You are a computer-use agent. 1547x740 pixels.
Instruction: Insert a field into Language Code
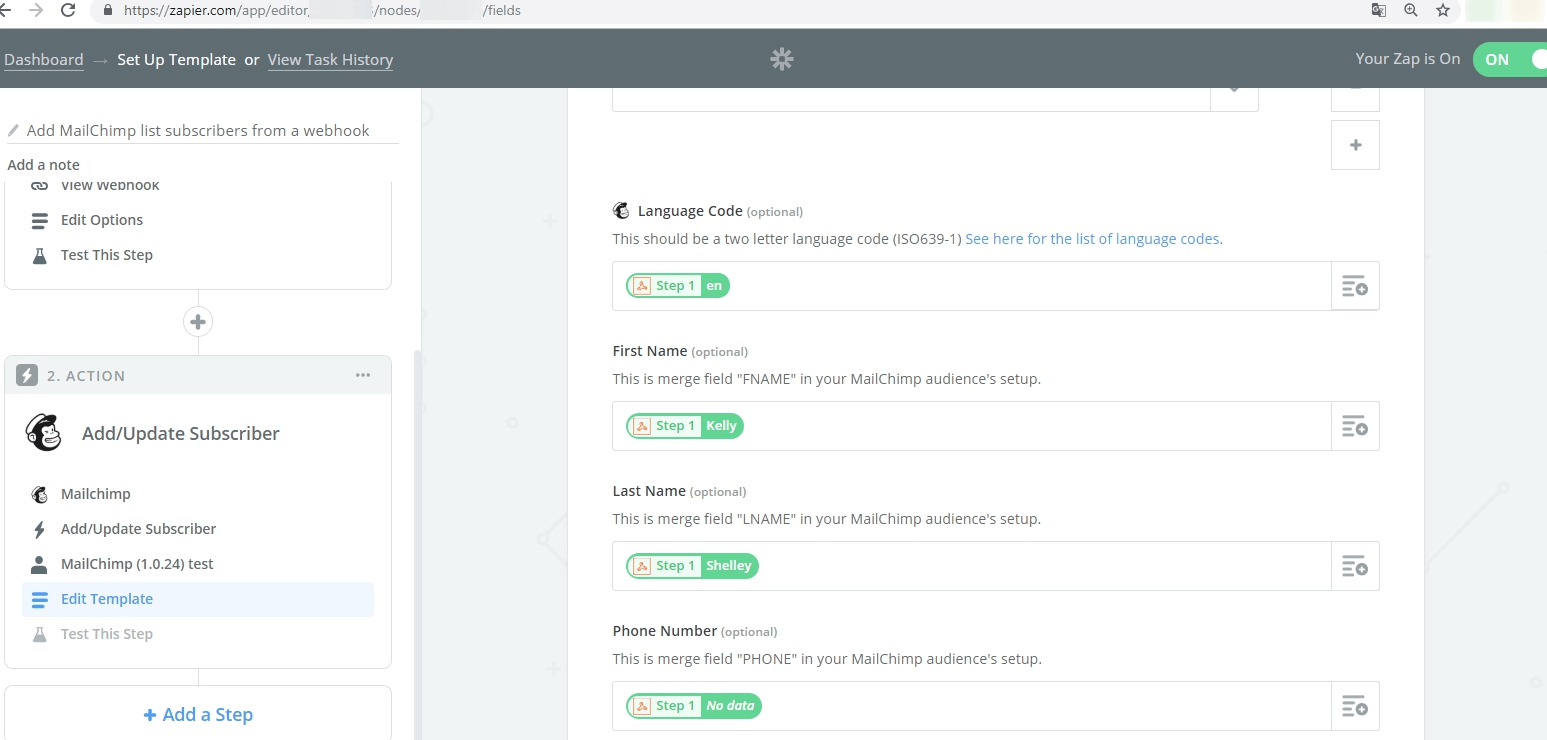1355,286
